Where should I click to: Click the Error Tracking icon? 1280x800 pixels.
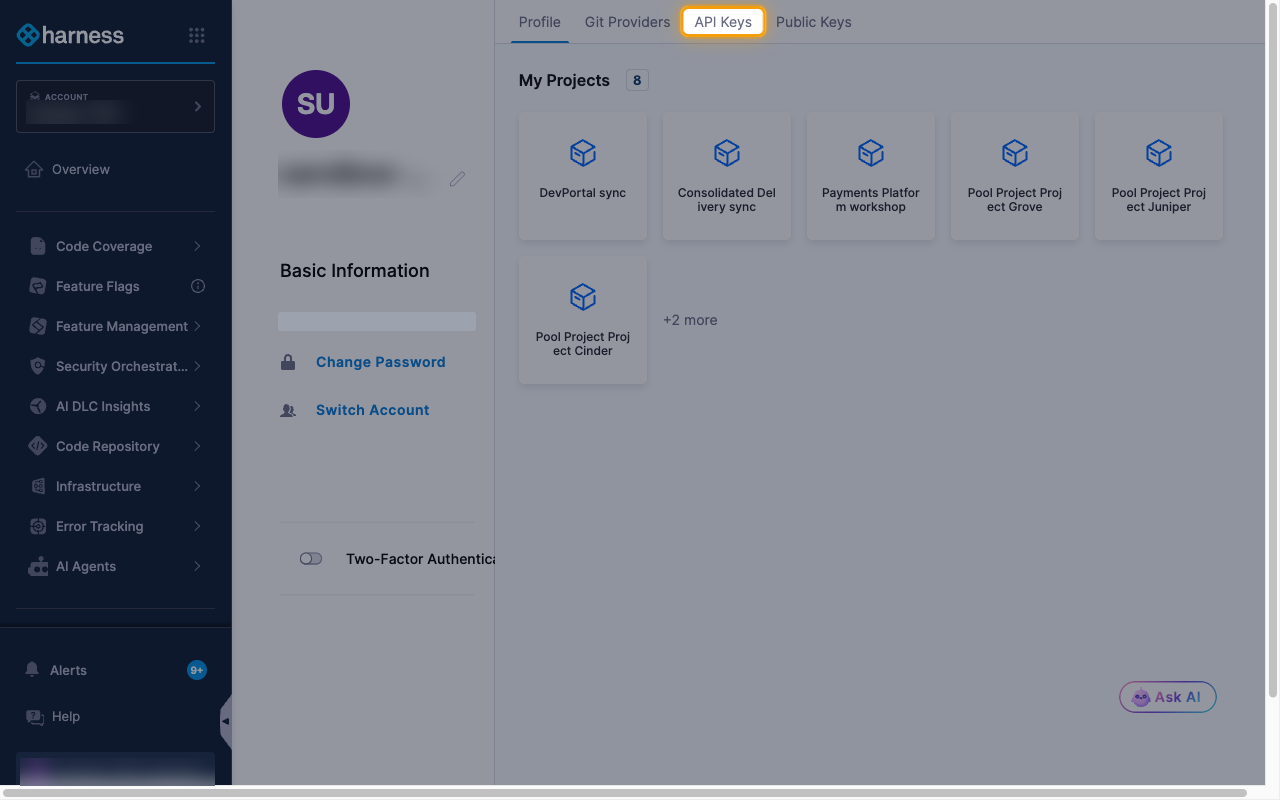point(38,526)
